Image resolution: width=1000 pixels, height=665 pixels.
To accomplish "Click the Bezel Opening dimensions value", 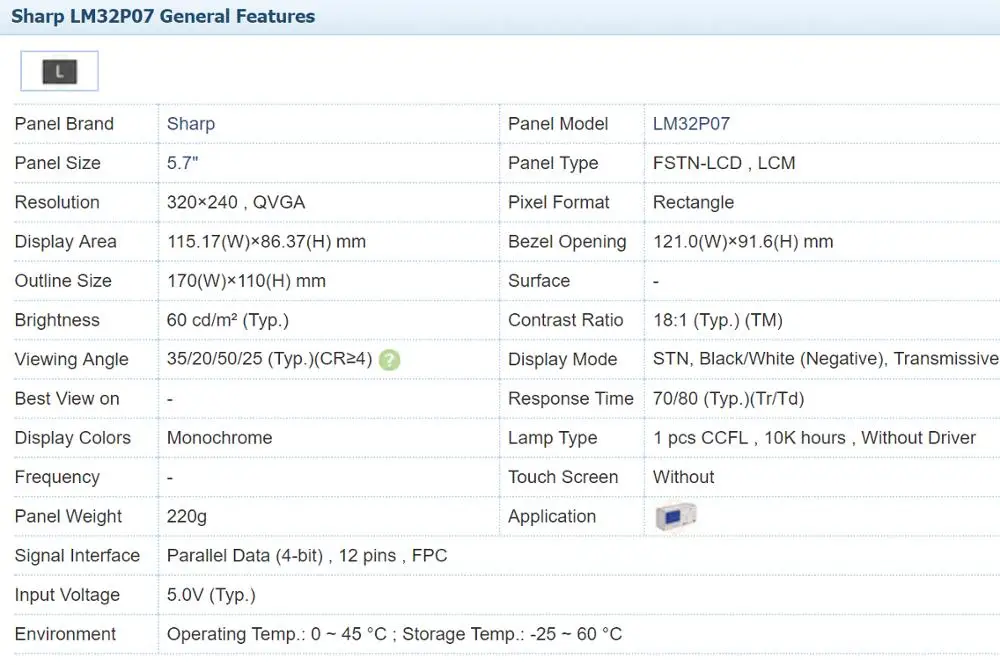I will [x=743, y=242].
